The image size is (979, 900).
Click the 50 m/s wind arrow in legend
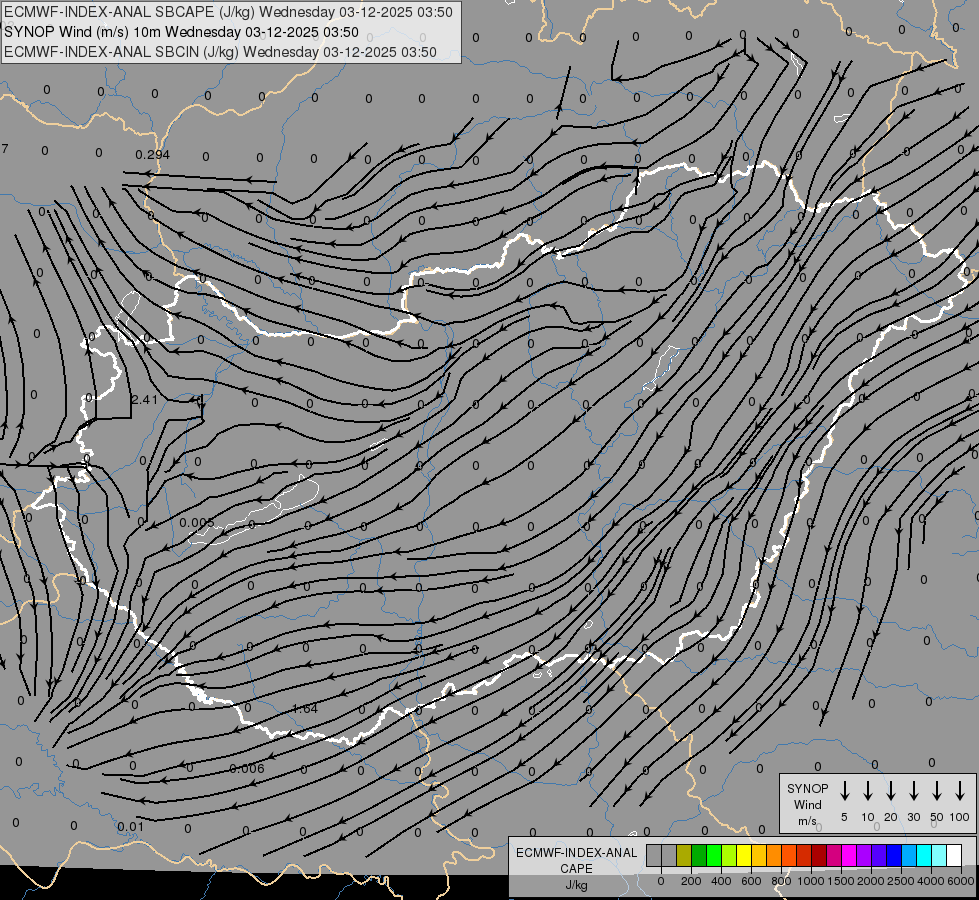pos(937,790)
